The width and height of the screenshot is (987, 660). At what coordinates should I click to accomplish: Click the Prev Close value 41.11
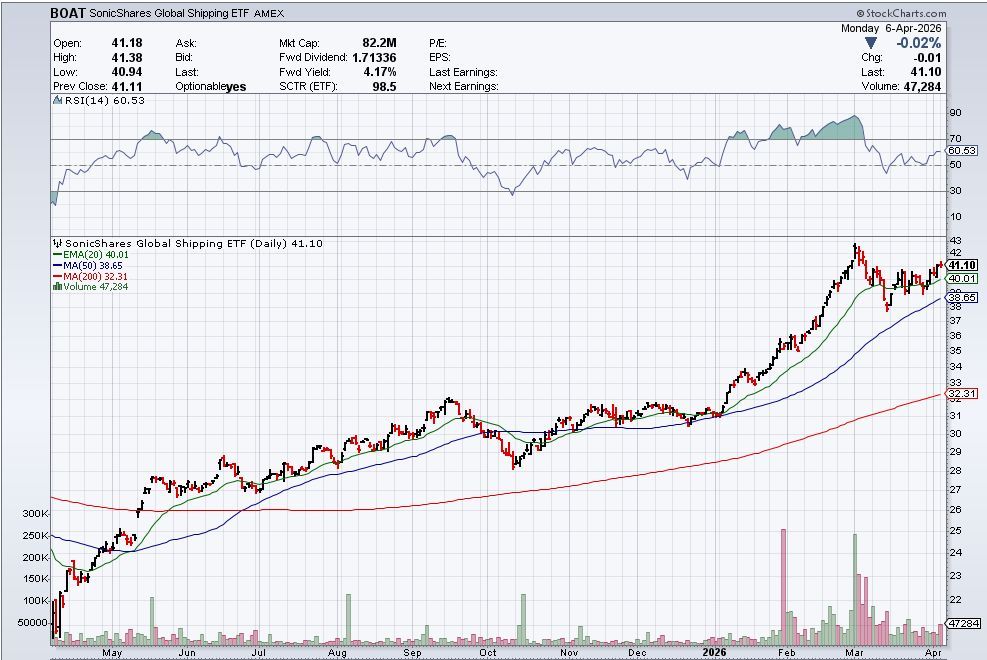tap(127, 87)
